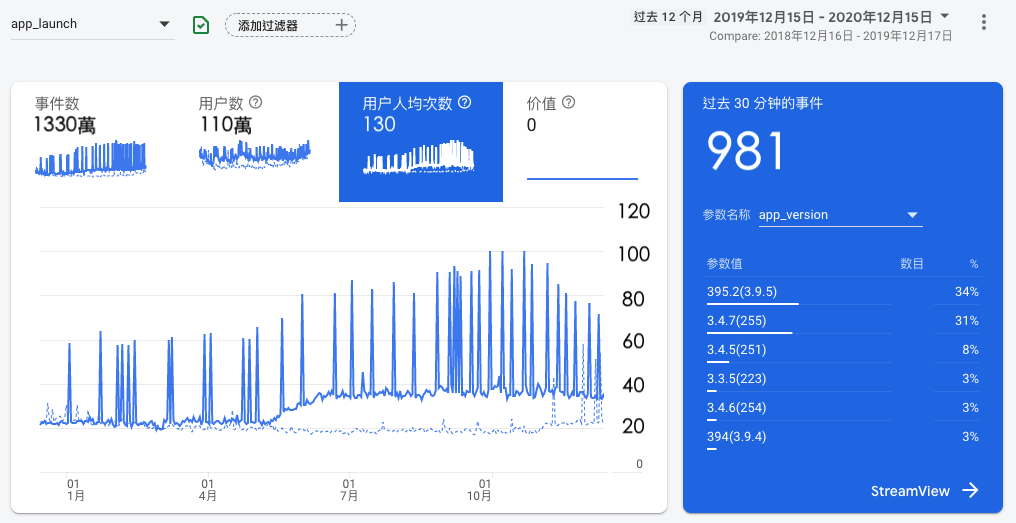Click help icon next to 用户人均次数

click(464, 102)
